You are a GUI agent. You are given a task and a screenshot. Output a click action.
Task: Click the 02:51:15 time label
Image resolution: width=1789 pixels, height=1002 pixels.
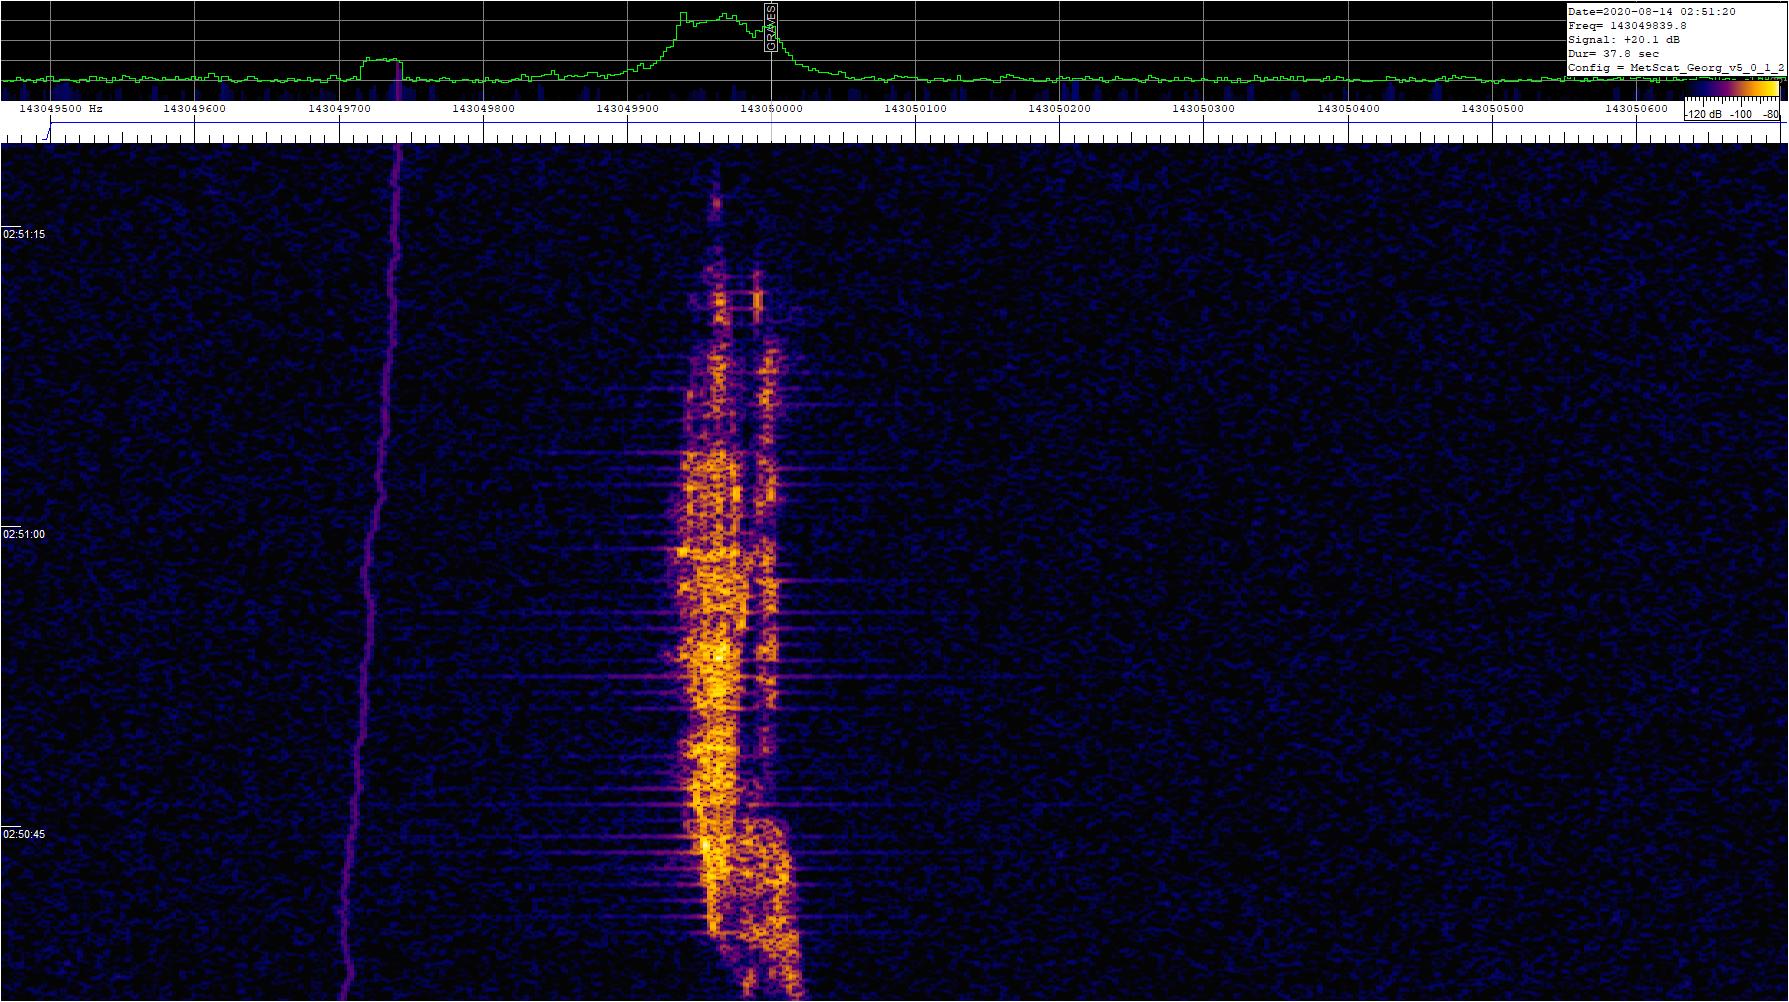(x=24, y=234)
